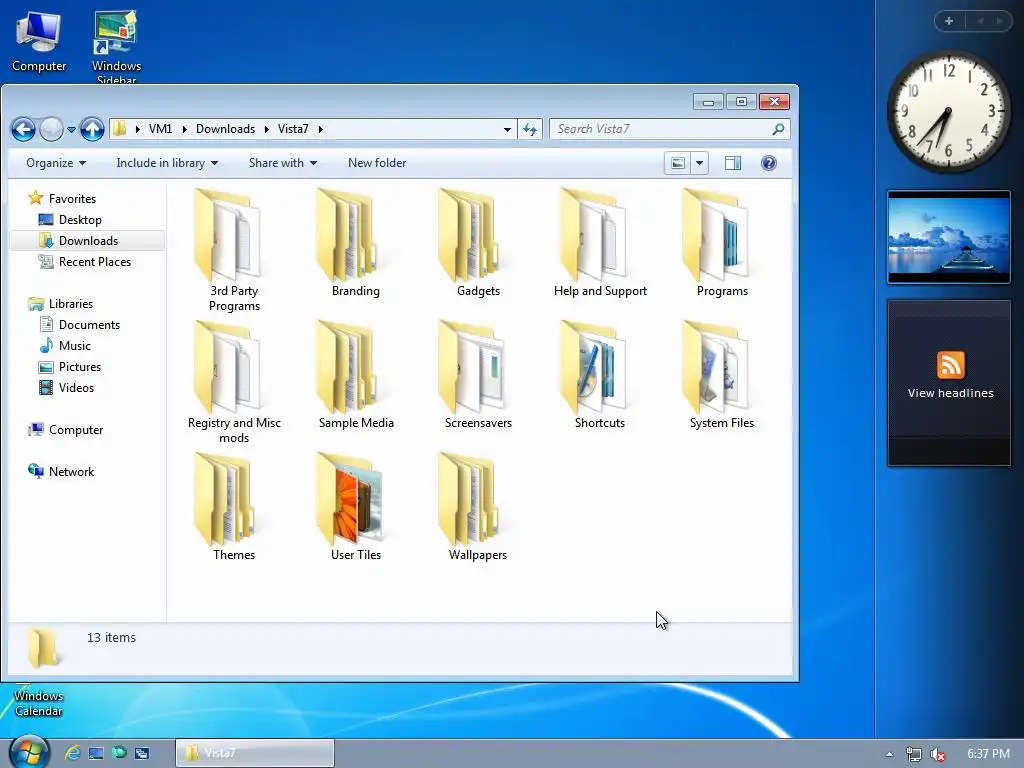The image size is (1024, 768).
Task: Expand the arrow after VM1 in address bar
Action: pos(185,129)
